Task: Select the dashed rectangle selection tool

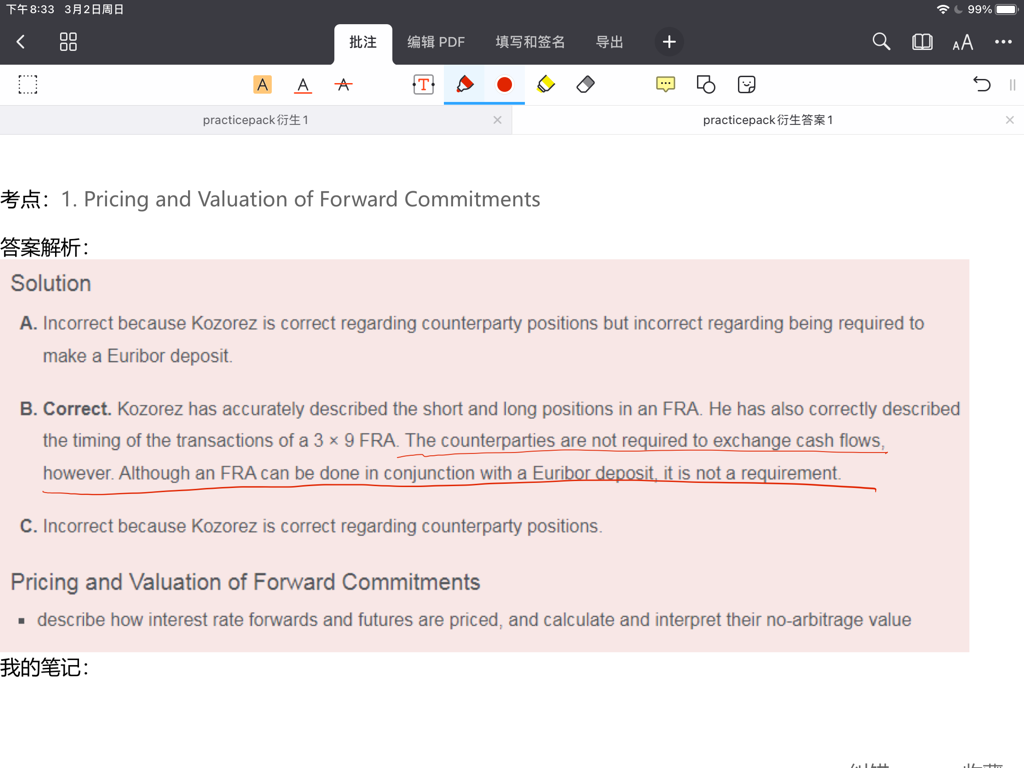Action: pyautogui.click(x=27, y=84)
